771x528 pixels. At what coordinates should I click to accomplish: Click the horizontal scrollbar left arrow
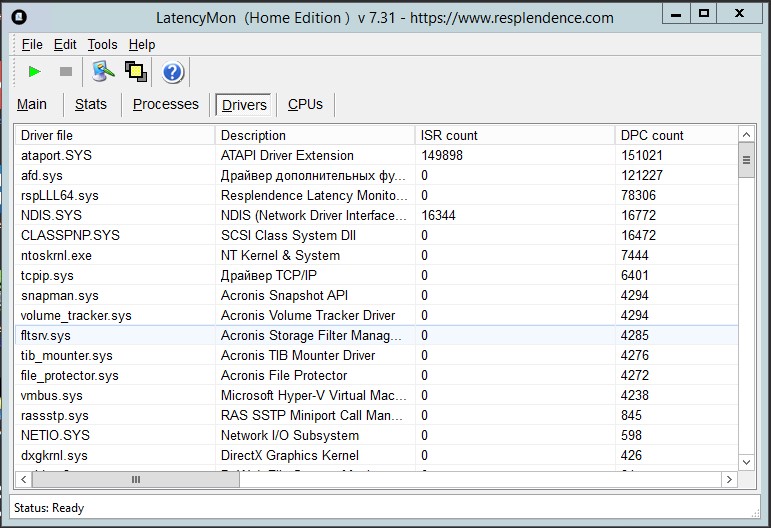[23, 479]
